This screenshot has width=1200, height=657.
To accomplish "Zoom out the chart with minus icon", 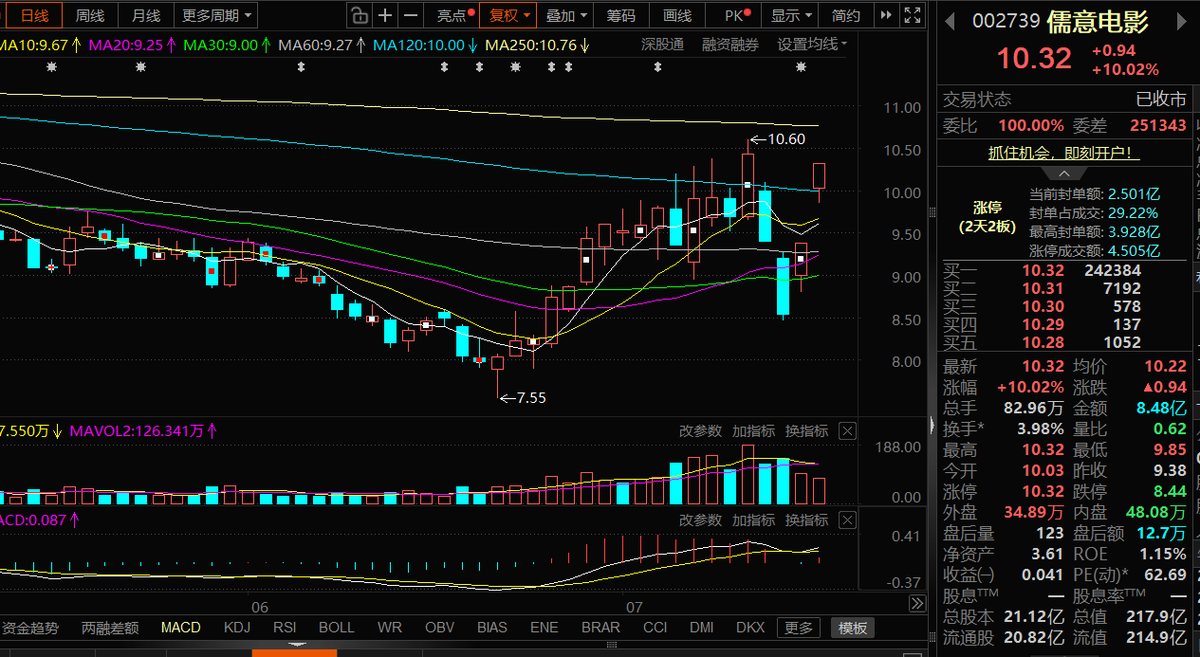I will point(410,15).
